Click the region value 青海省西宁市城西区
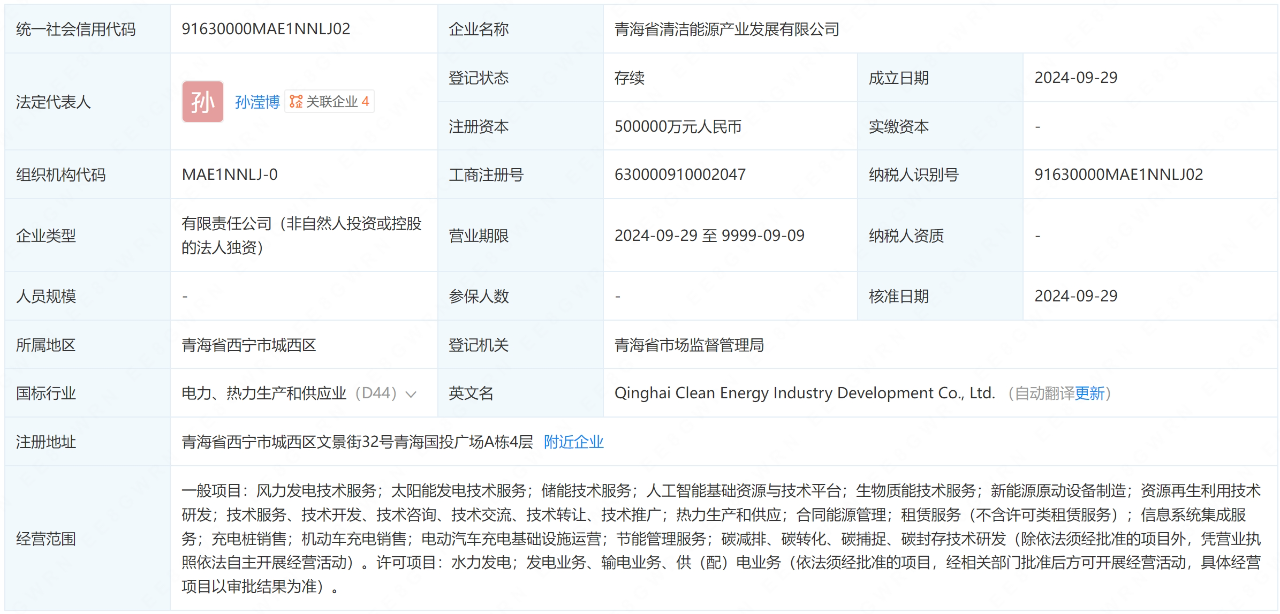1280x614 pixels. point(249,345)
